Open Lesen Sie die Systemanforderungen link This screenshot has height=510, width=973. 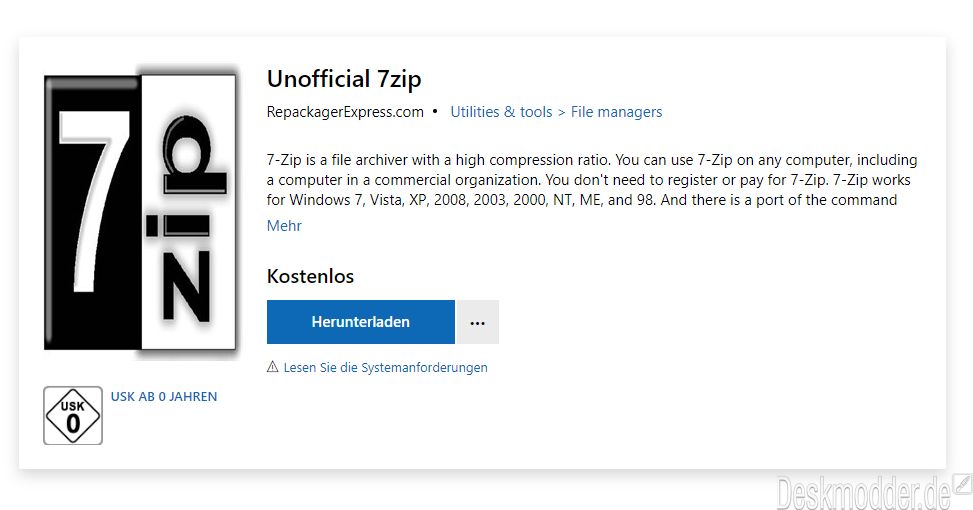pos(385,367)
